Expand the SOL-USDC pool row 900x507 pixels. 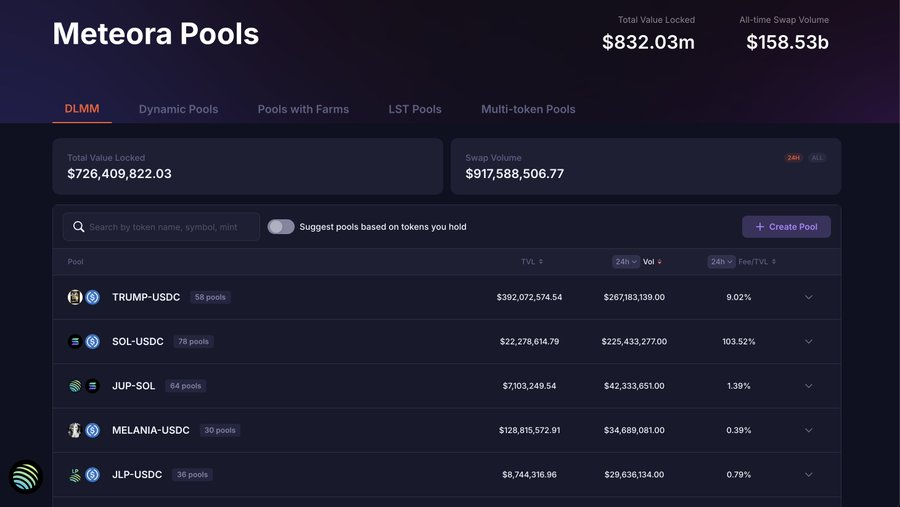[x=809, y=341]
